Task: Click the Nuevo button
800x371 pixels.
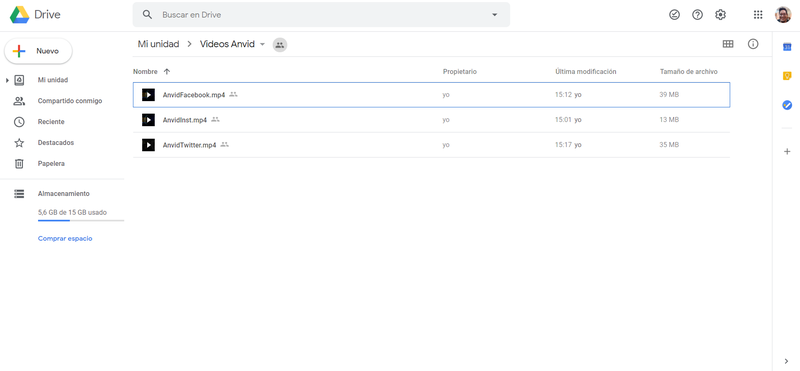Action: pyautogui.click(x=38, y=51)
